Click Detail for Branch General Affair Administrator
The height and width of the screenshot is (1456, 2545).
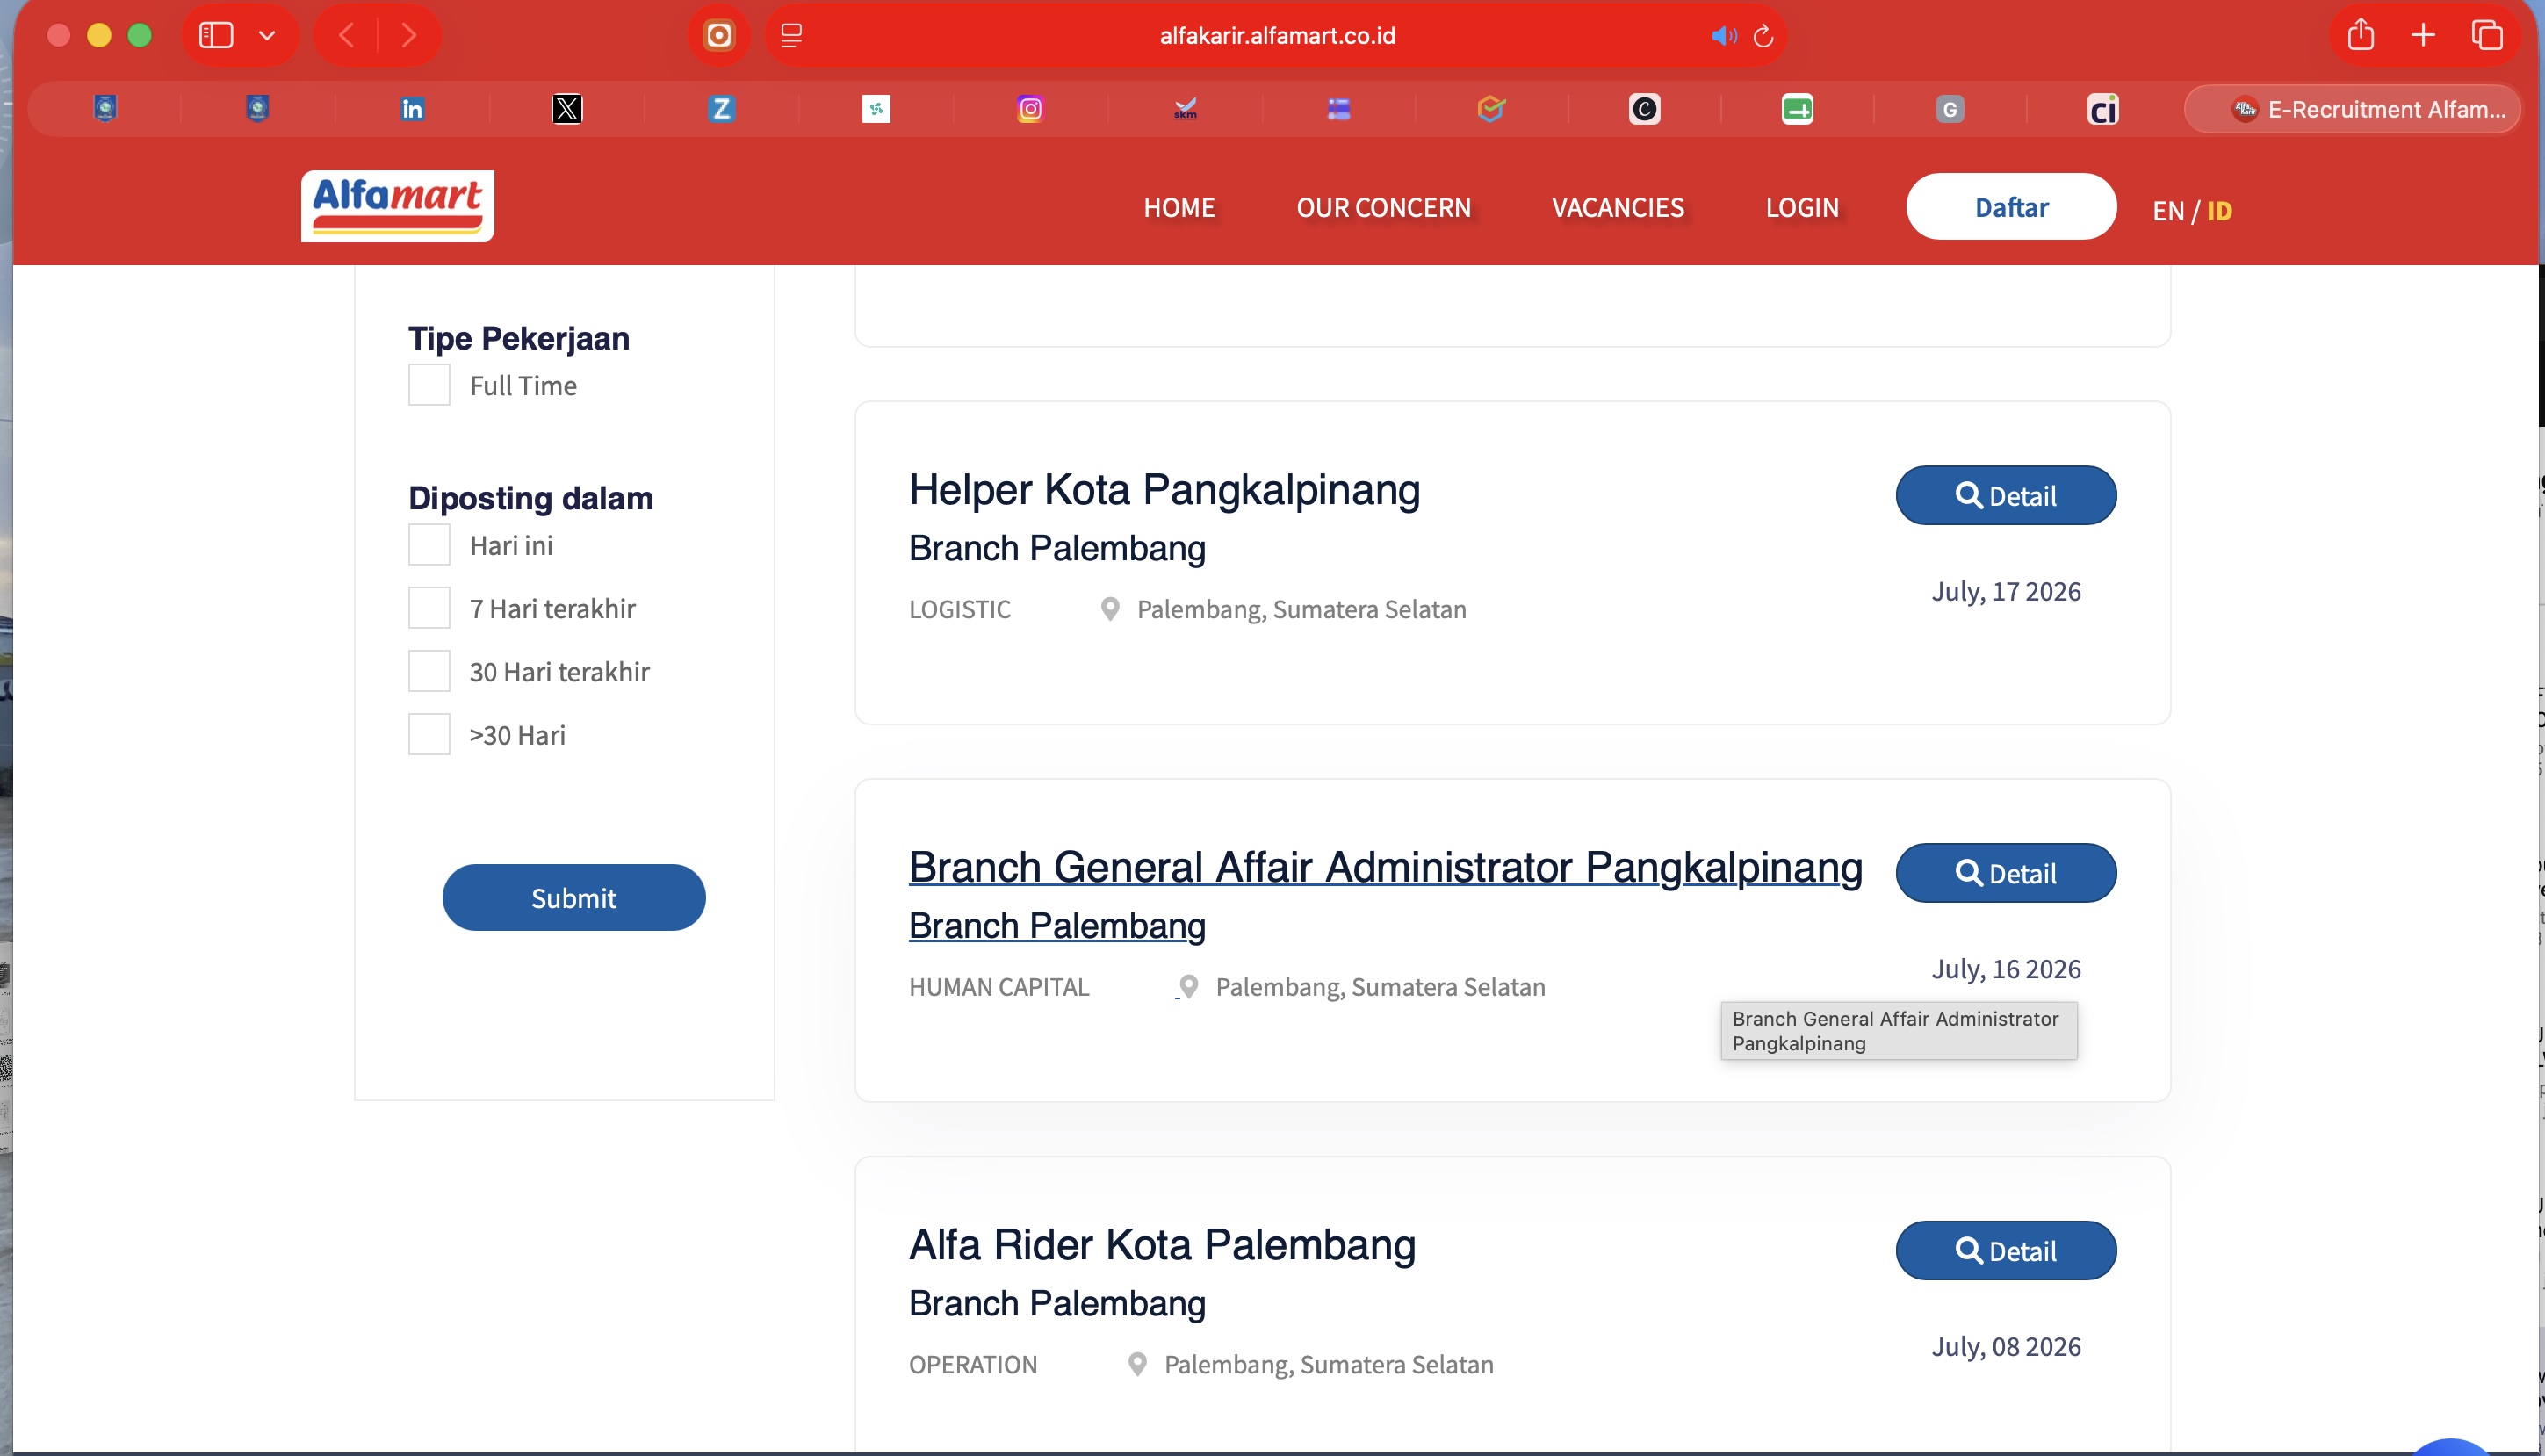[2006, 873]
